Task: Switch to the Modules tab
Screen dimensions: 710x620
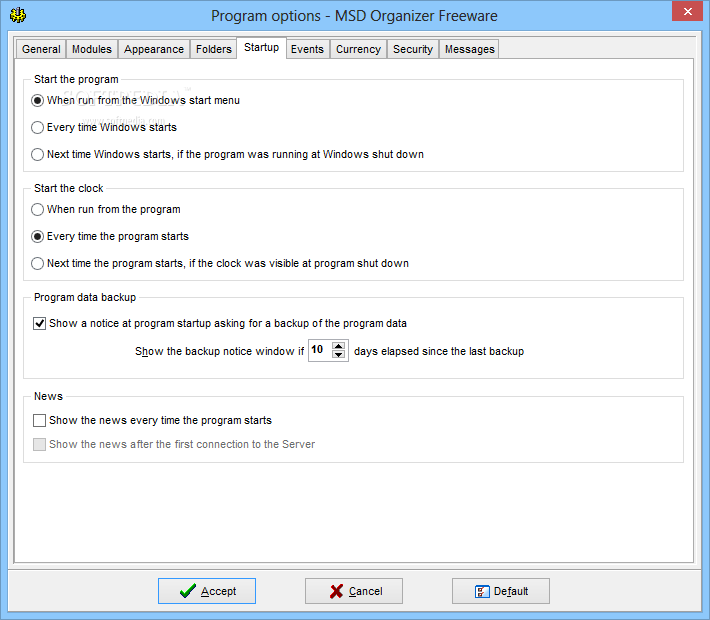Action: [x=92, y=49]
